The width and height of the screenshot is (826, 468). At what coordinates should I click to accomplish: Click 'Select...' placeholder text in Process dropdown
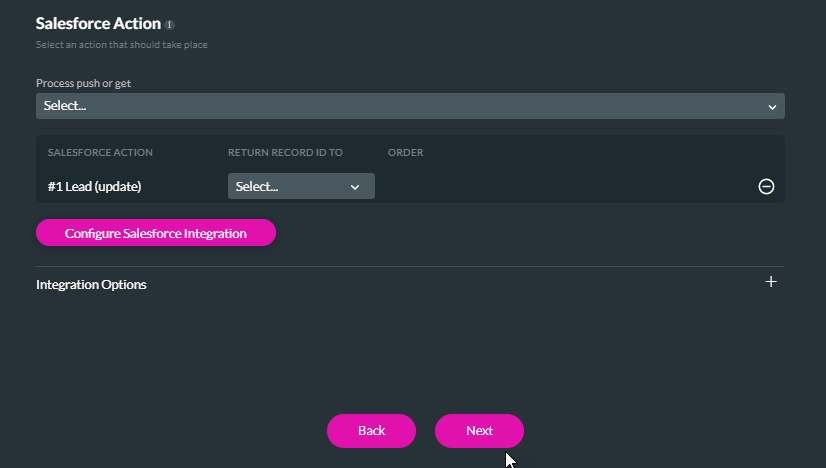[x=65, y=106]
